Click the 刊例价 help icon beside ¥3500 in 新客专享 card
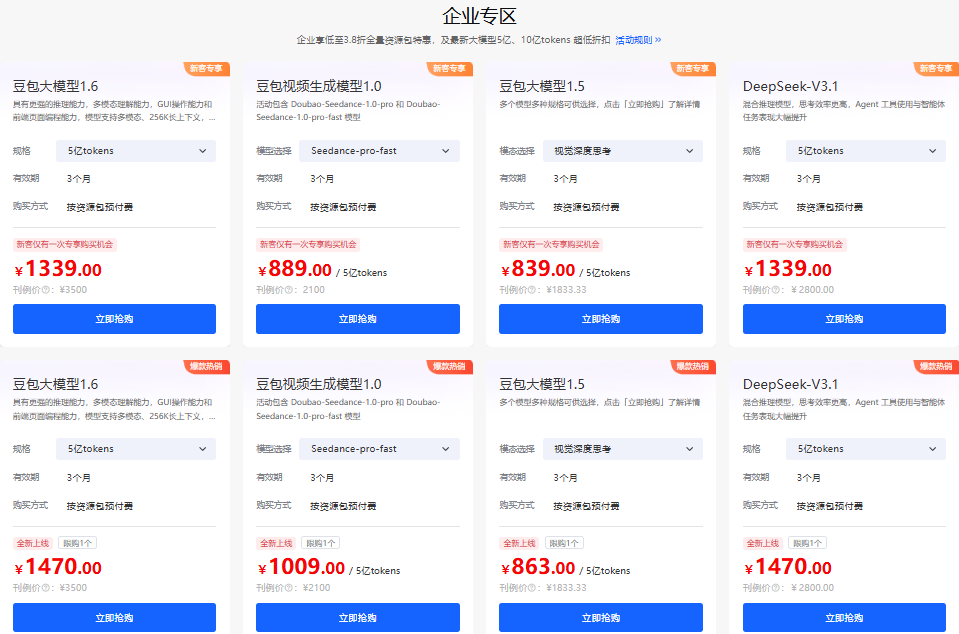Screen dimensions: 959x634 point(45,290)
